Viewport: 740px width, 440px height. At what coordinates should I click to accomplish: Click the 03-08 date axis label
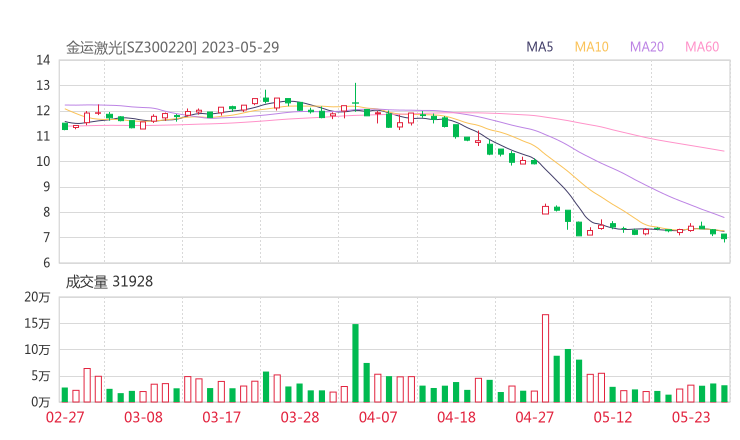coord(143,417)
